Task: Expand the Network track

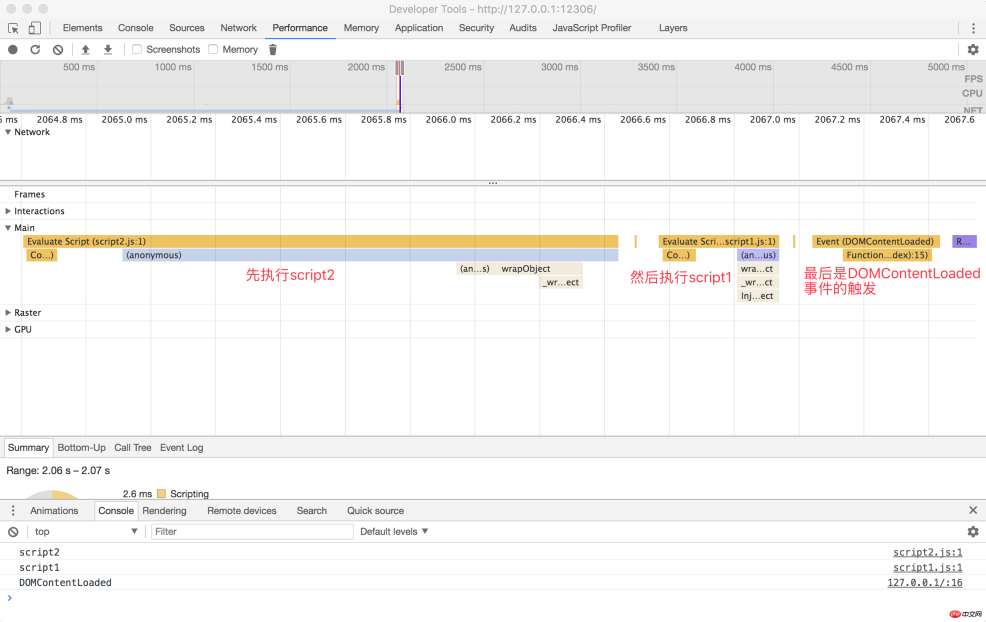Action: point(9,132)
